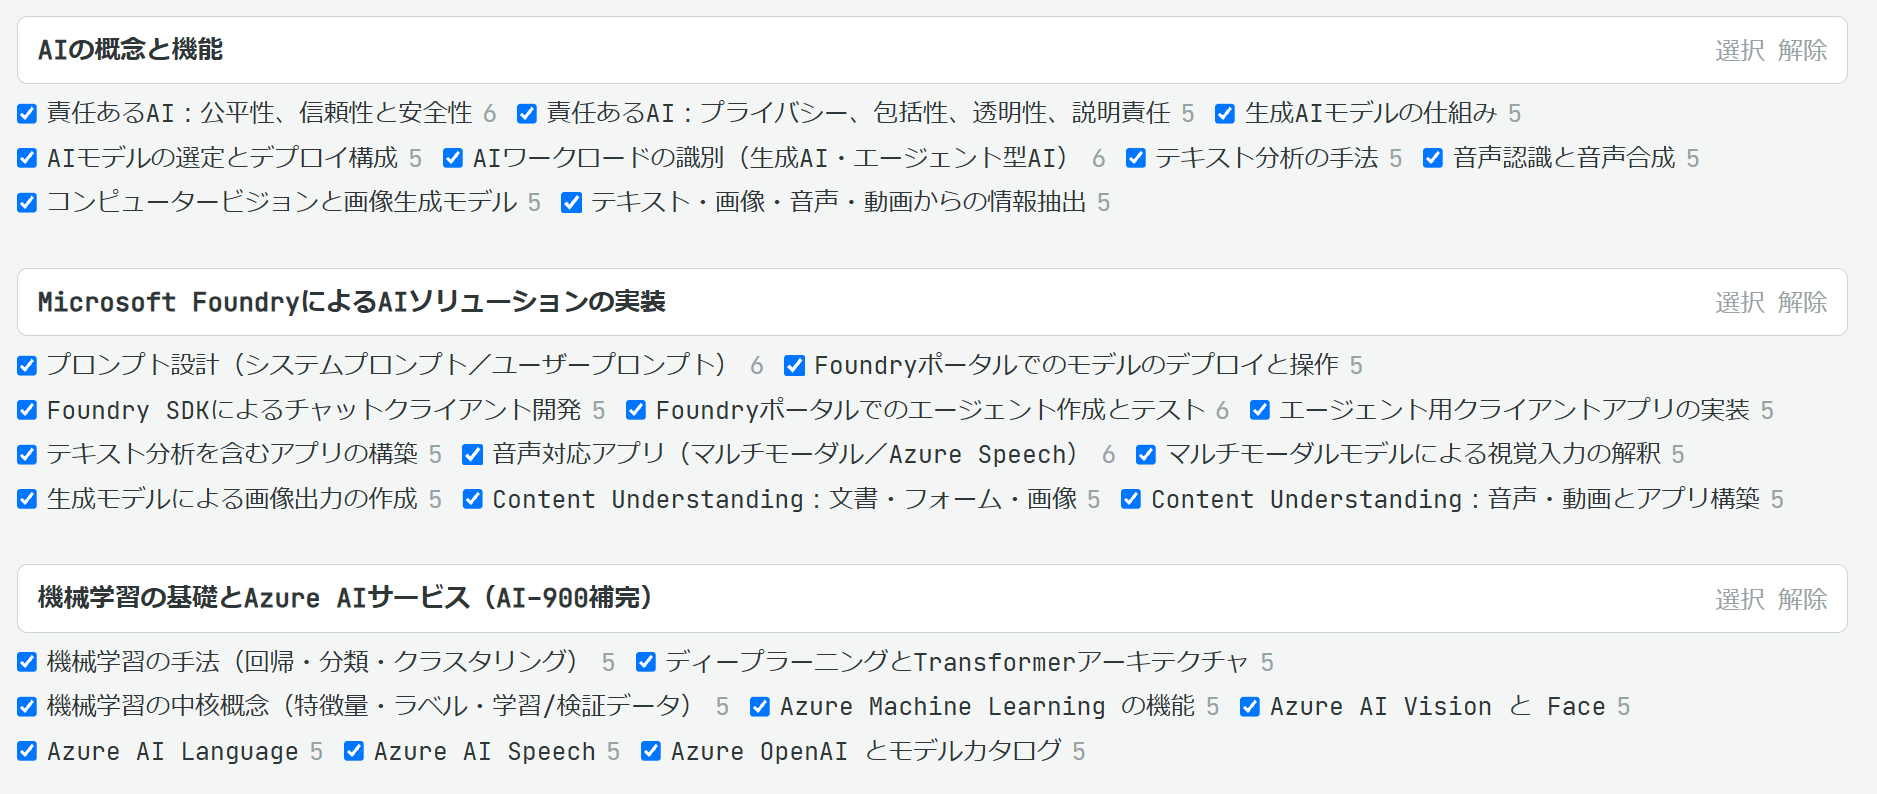Toggle Azure AI Vision と Face checkbox
The width and height of the screenshot is (1877, 794).
coord(1250,707)
